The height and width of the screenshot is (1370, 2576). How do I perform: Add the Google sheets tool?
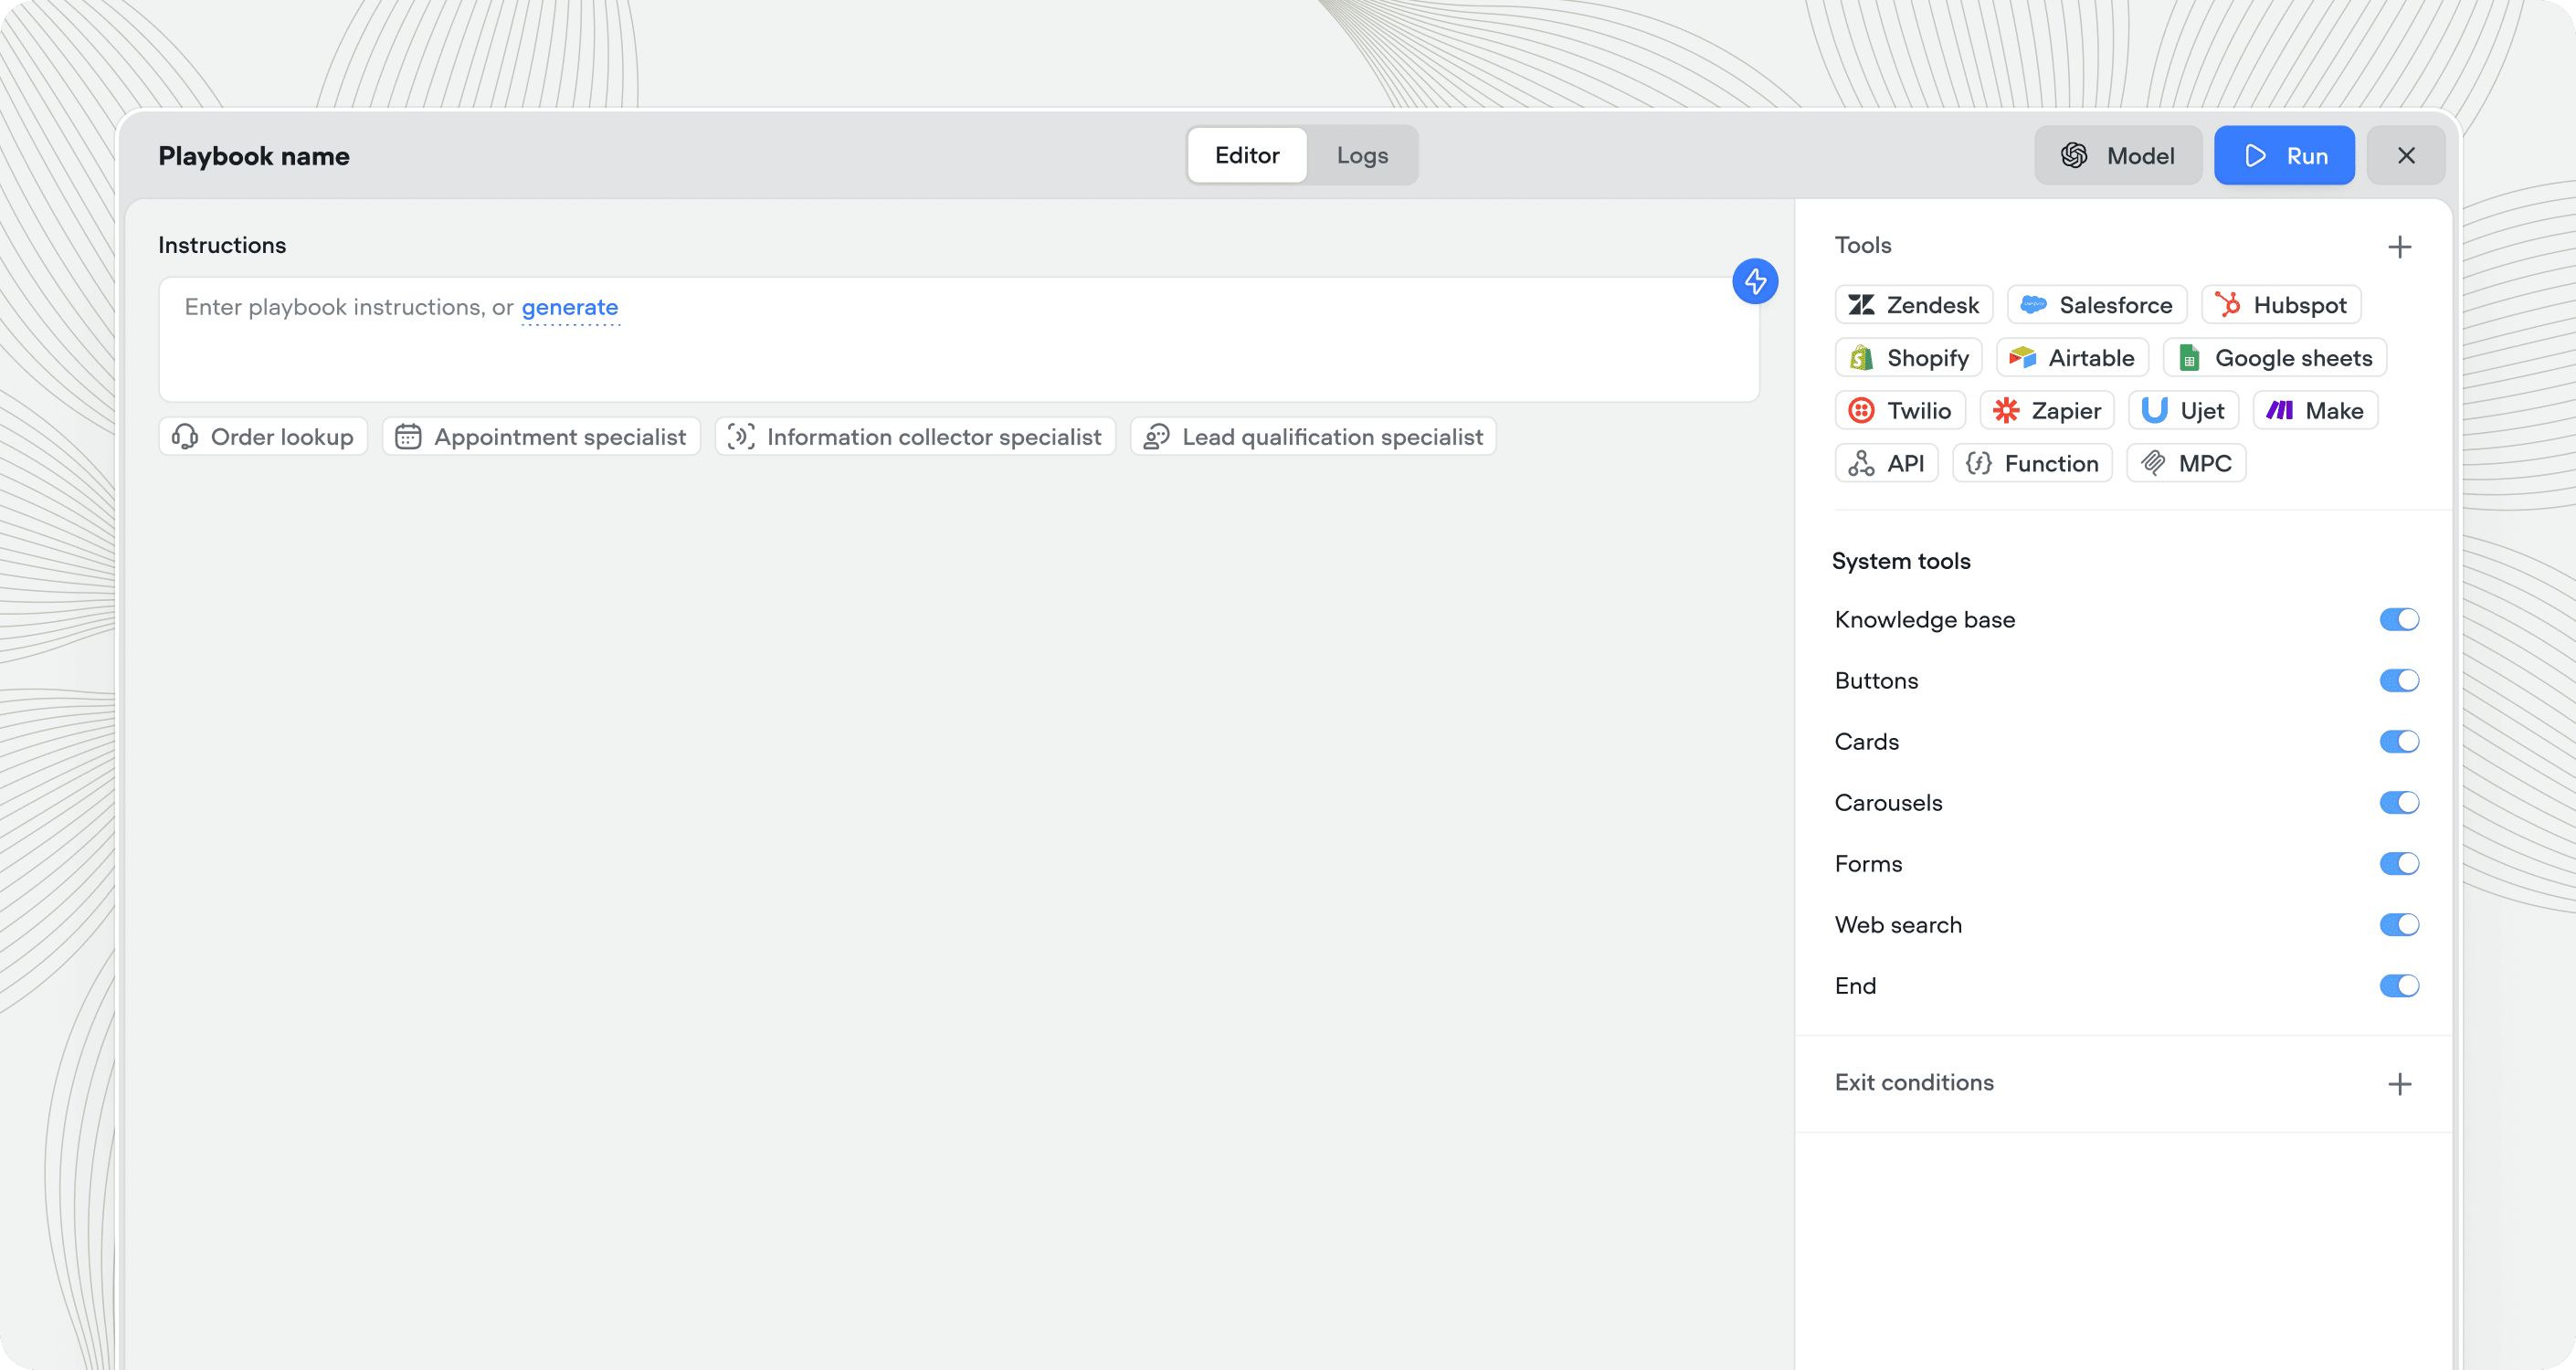(2274, 358)
